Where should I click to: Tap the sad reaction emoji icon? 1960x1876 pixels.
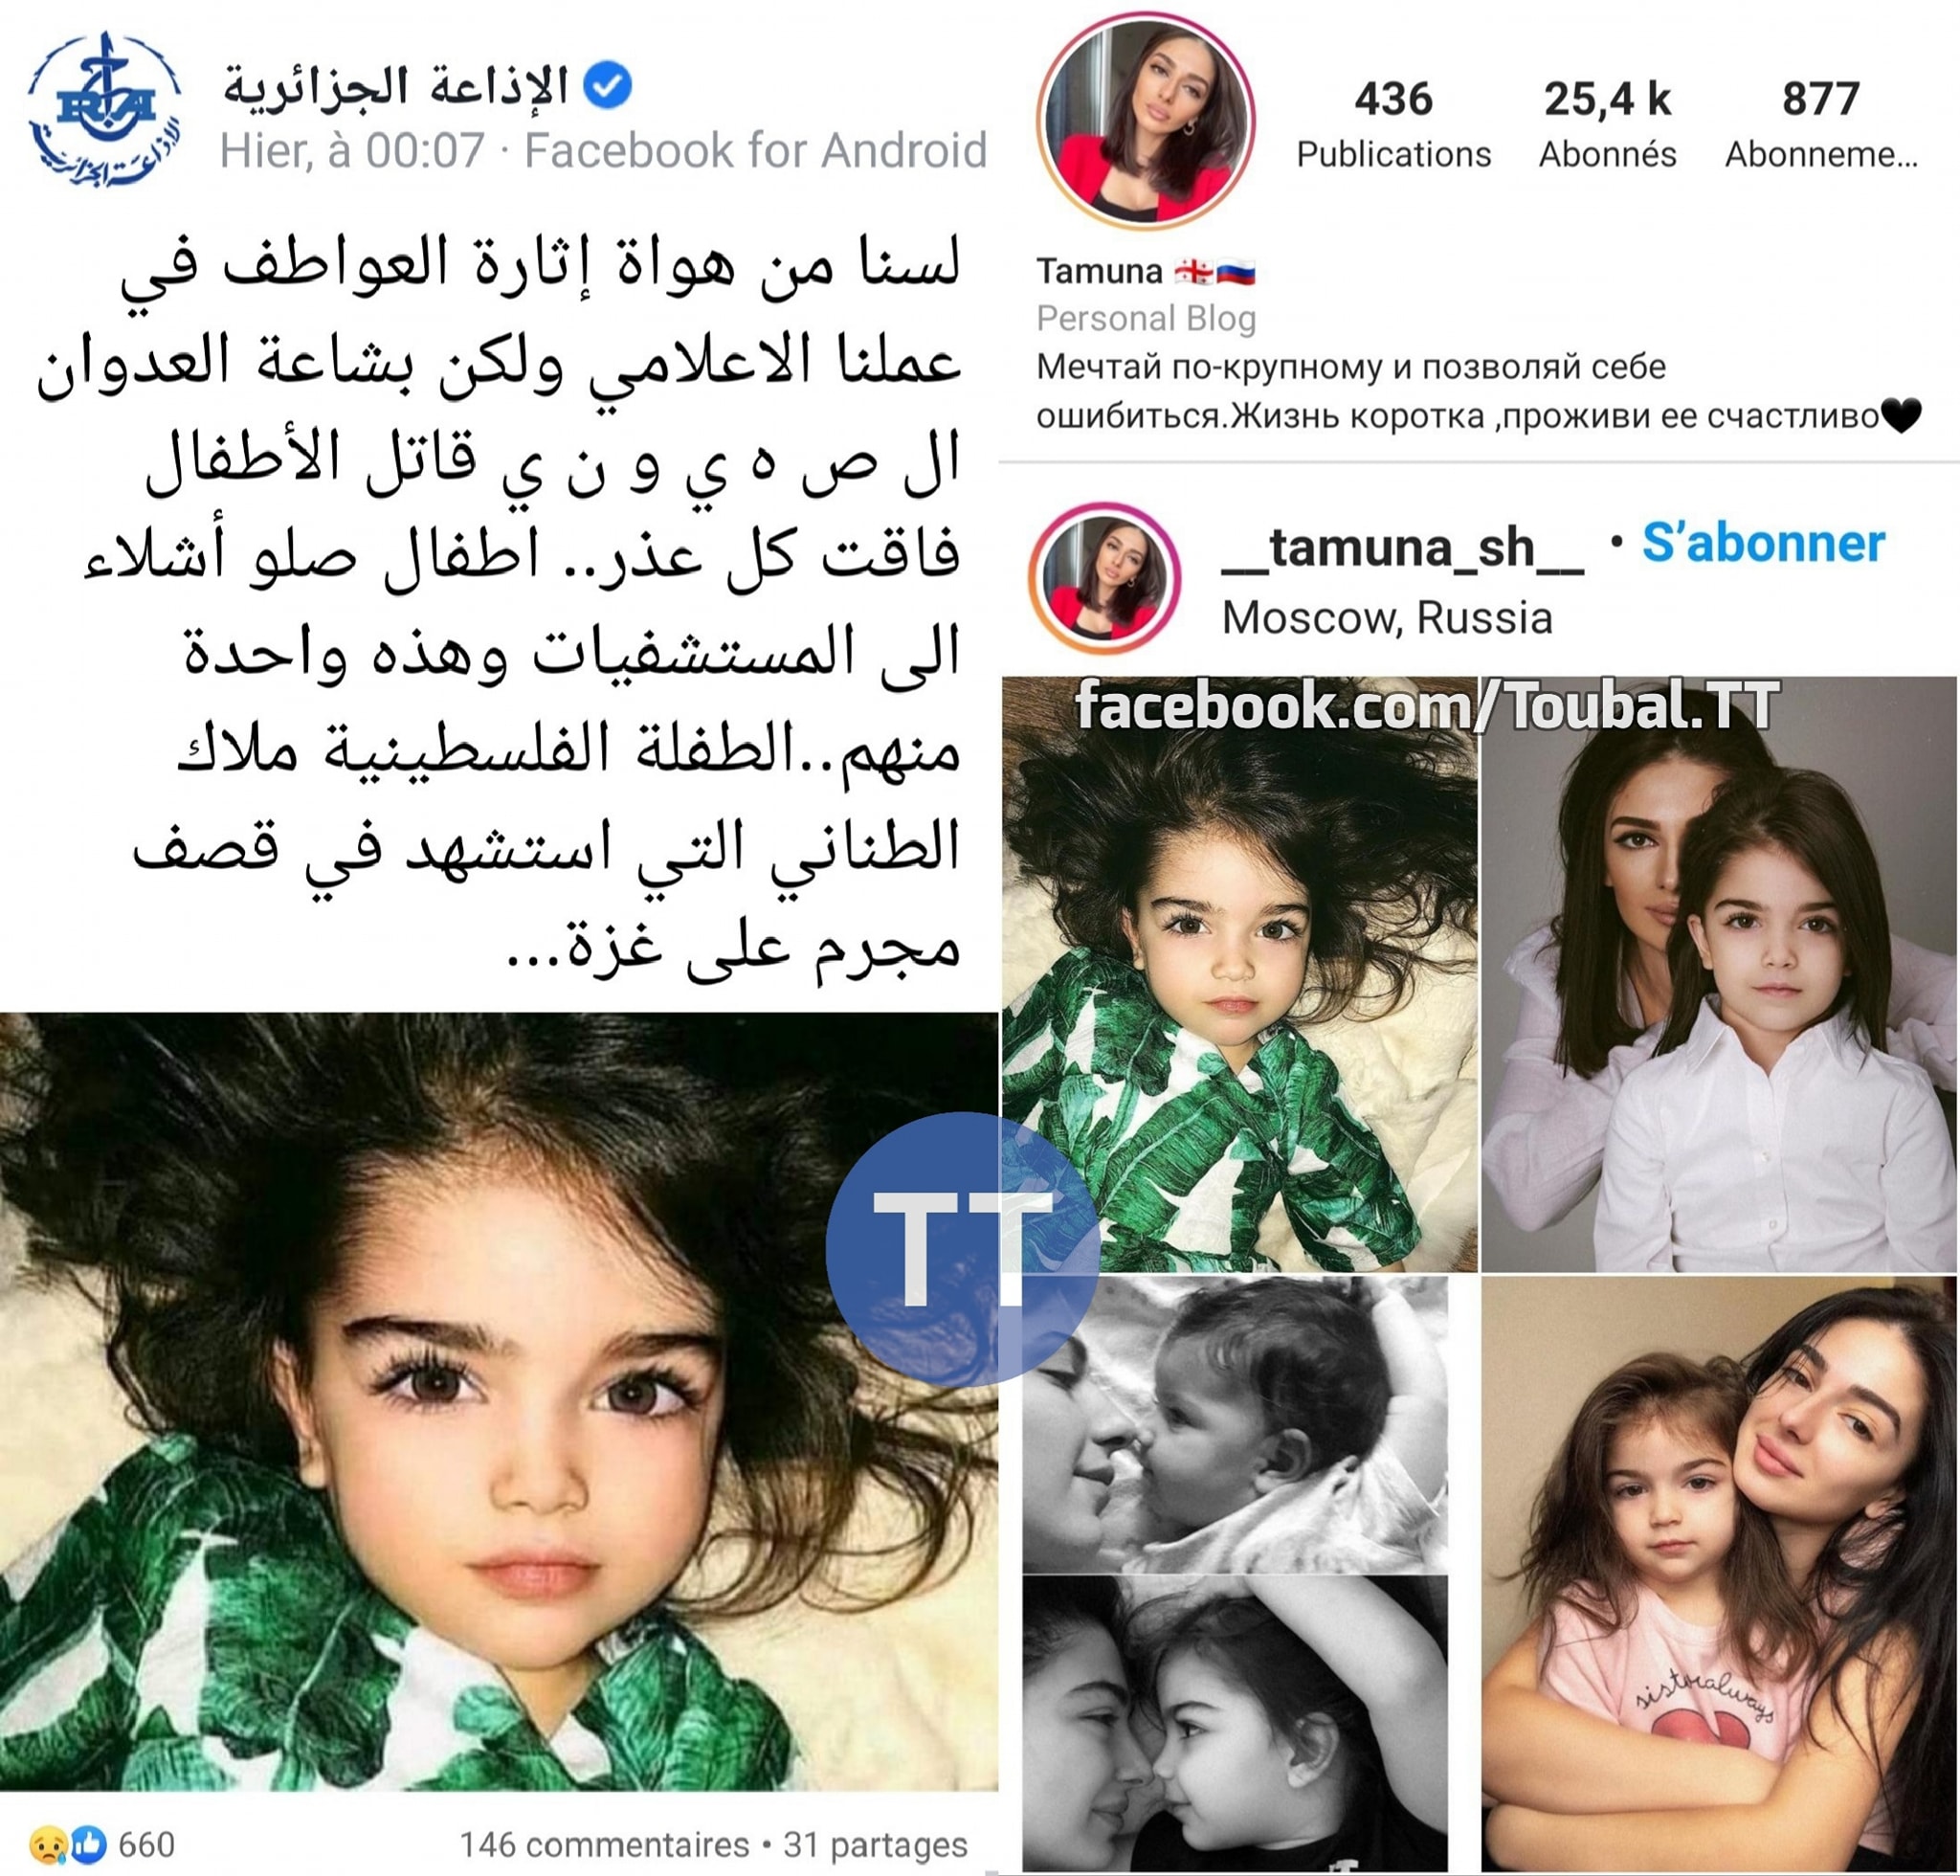click(47, 1844)
